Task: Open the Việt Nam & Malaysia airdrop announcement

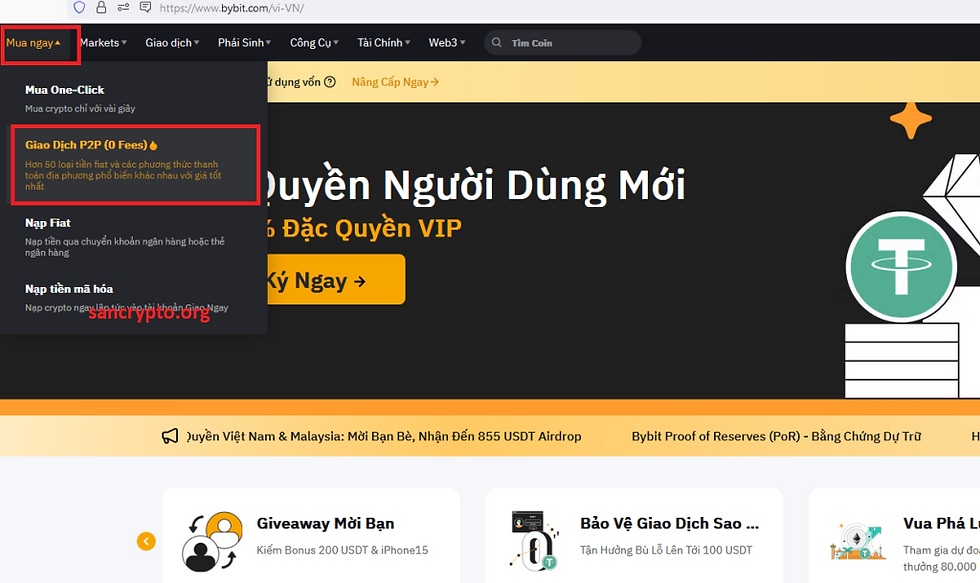Action: 384,436
